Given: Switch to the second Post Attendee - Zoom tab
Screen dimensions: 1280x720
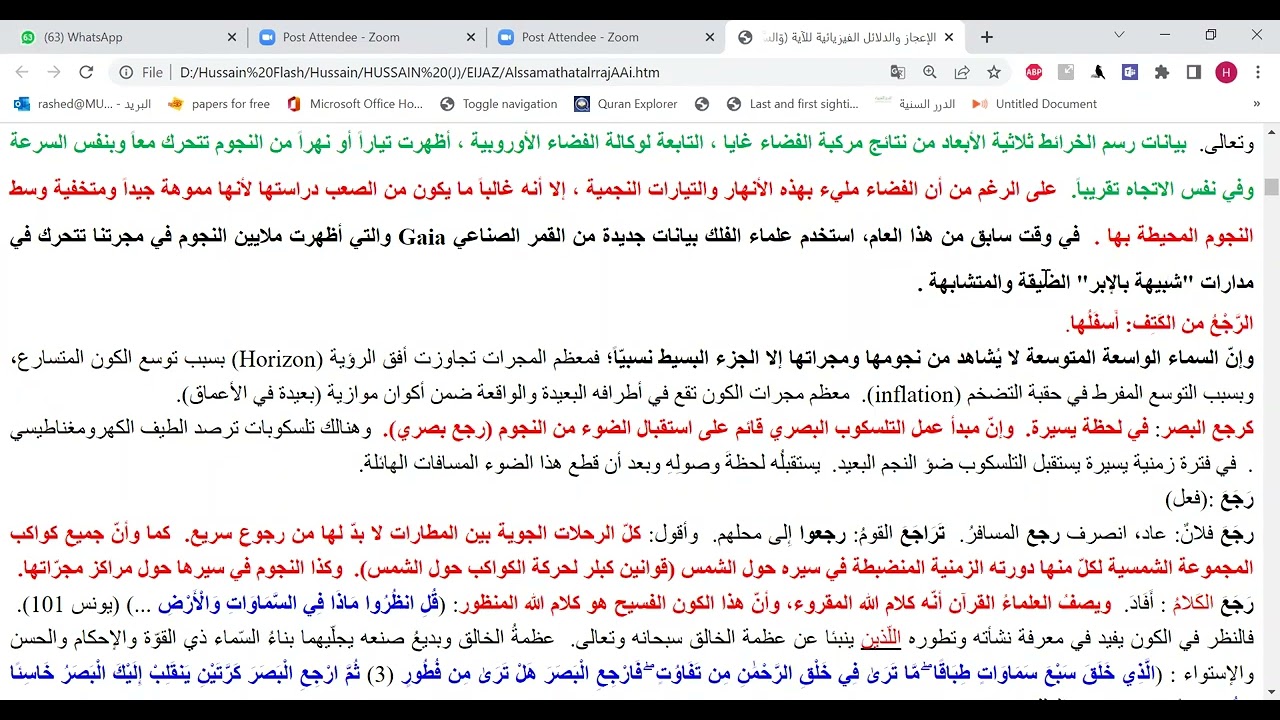Looking at the screenshot, I should coord(604,37).
